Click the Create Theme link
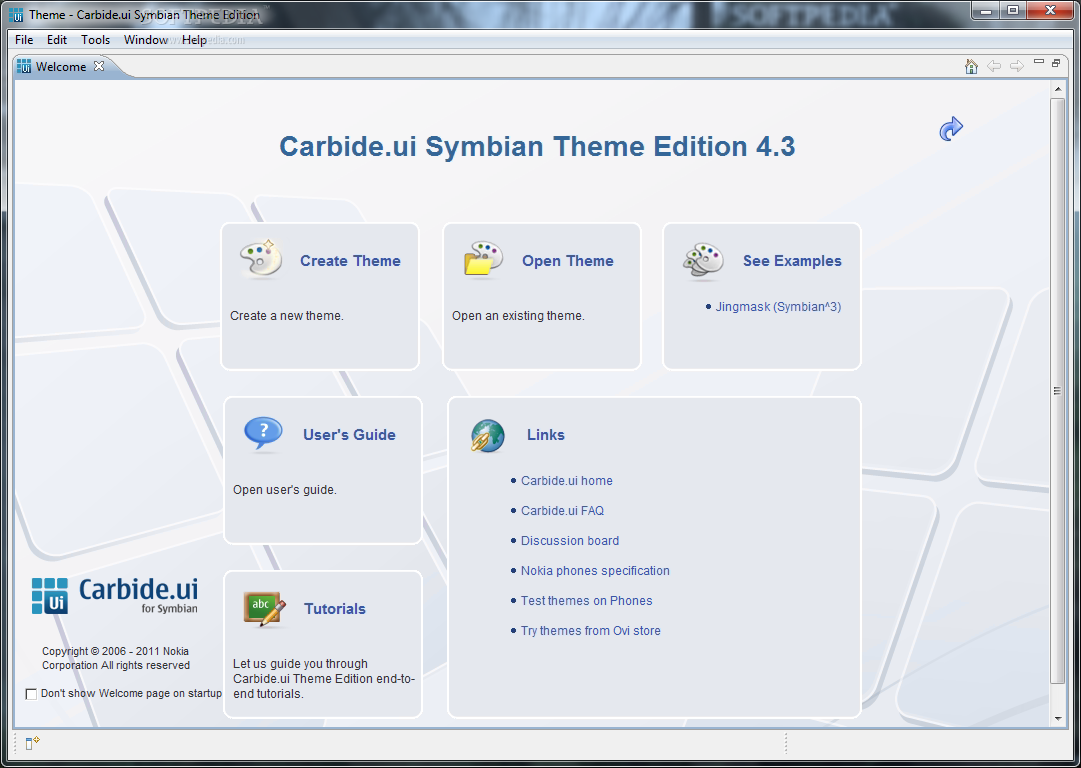Screen dimensions: 1081x768 point(350,261)
